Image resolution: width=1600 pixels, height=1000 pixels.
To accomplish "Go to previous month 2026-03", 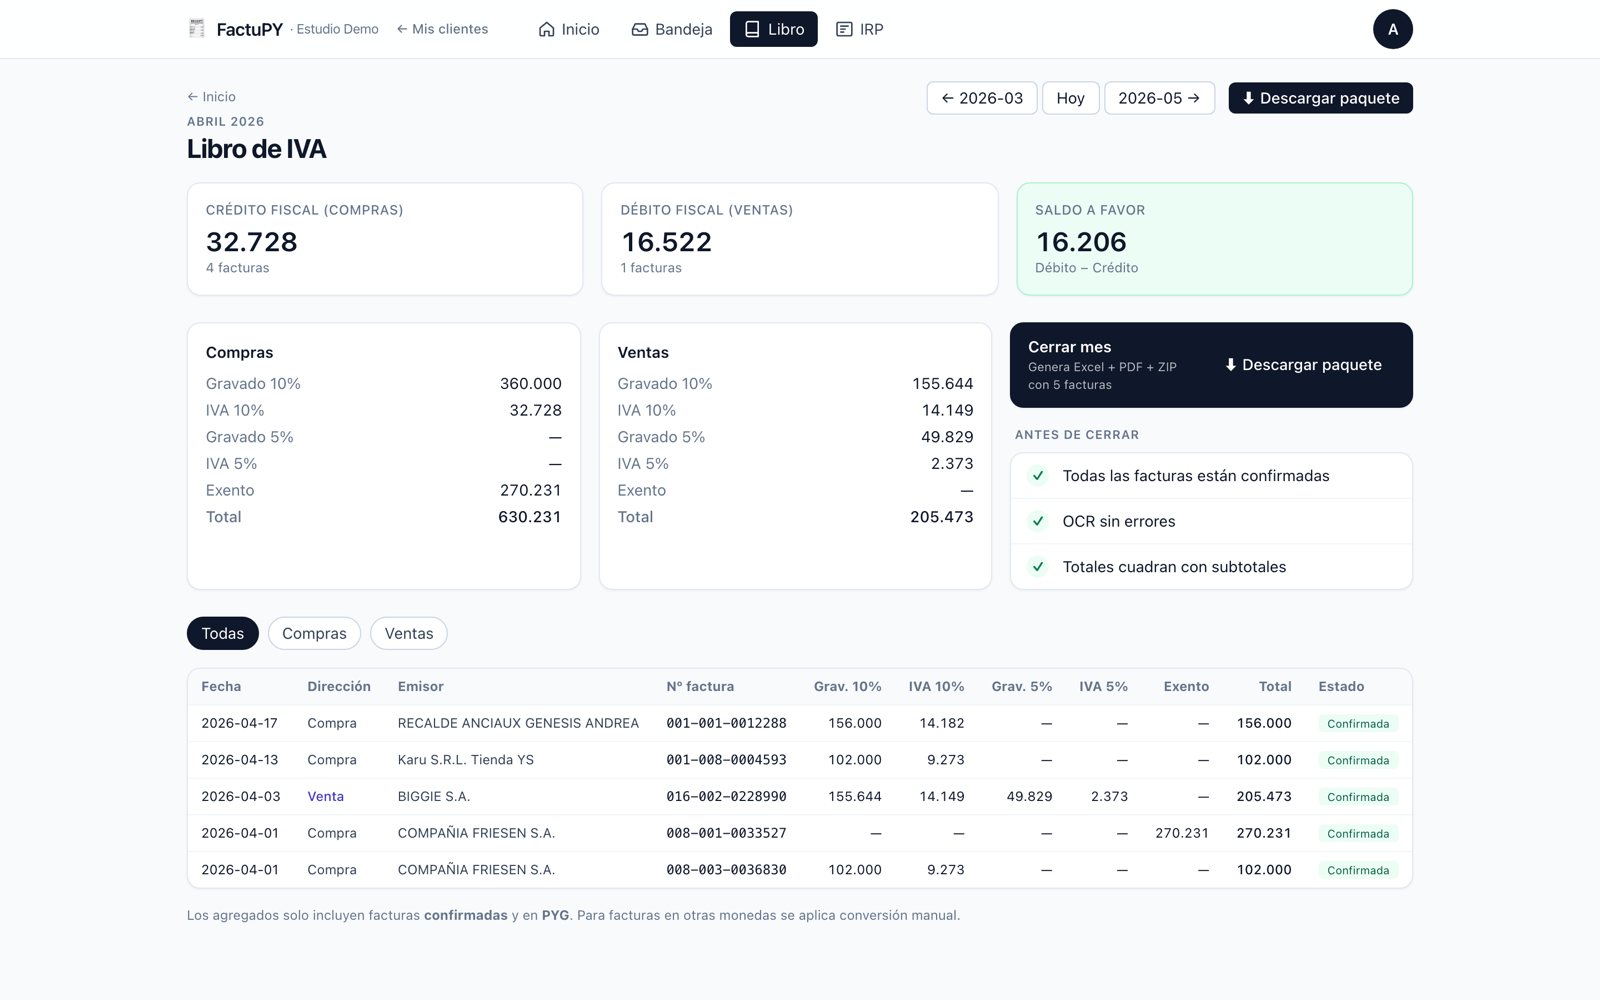I will click(982, 98).
